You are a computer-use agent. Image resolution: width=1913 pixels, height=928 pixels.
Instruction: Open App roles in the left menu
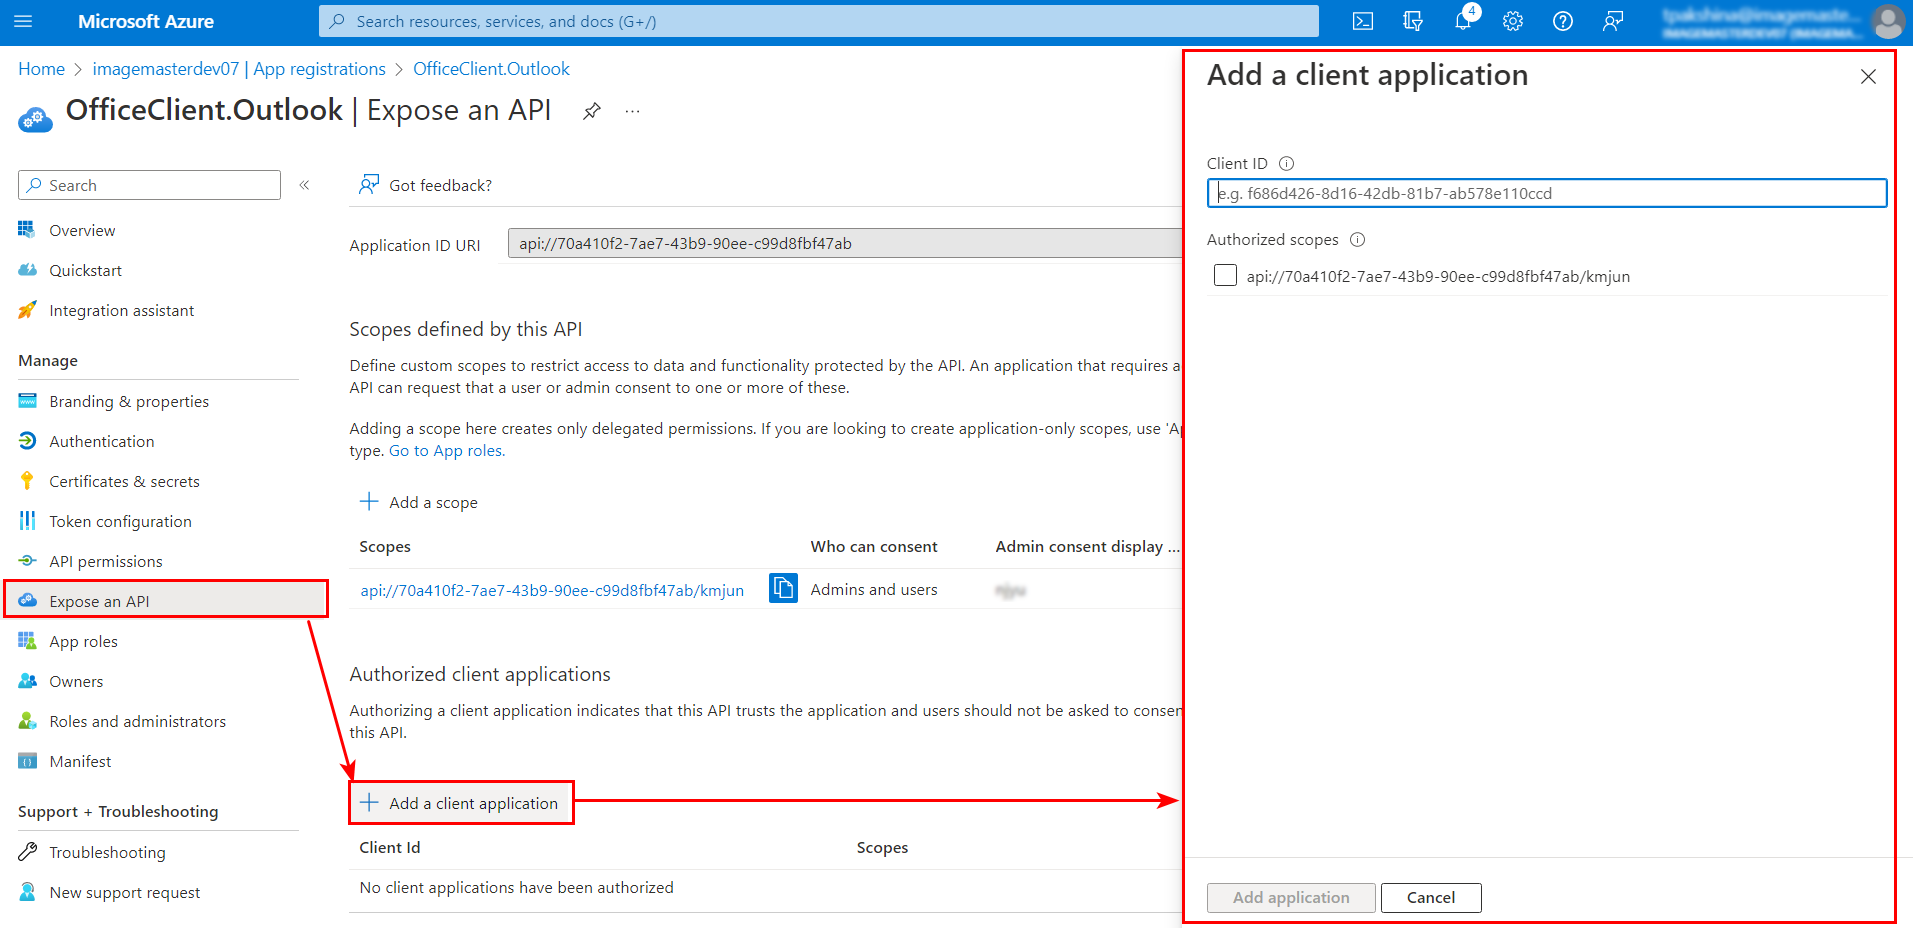pyautogui.click(x=83, y=641)
